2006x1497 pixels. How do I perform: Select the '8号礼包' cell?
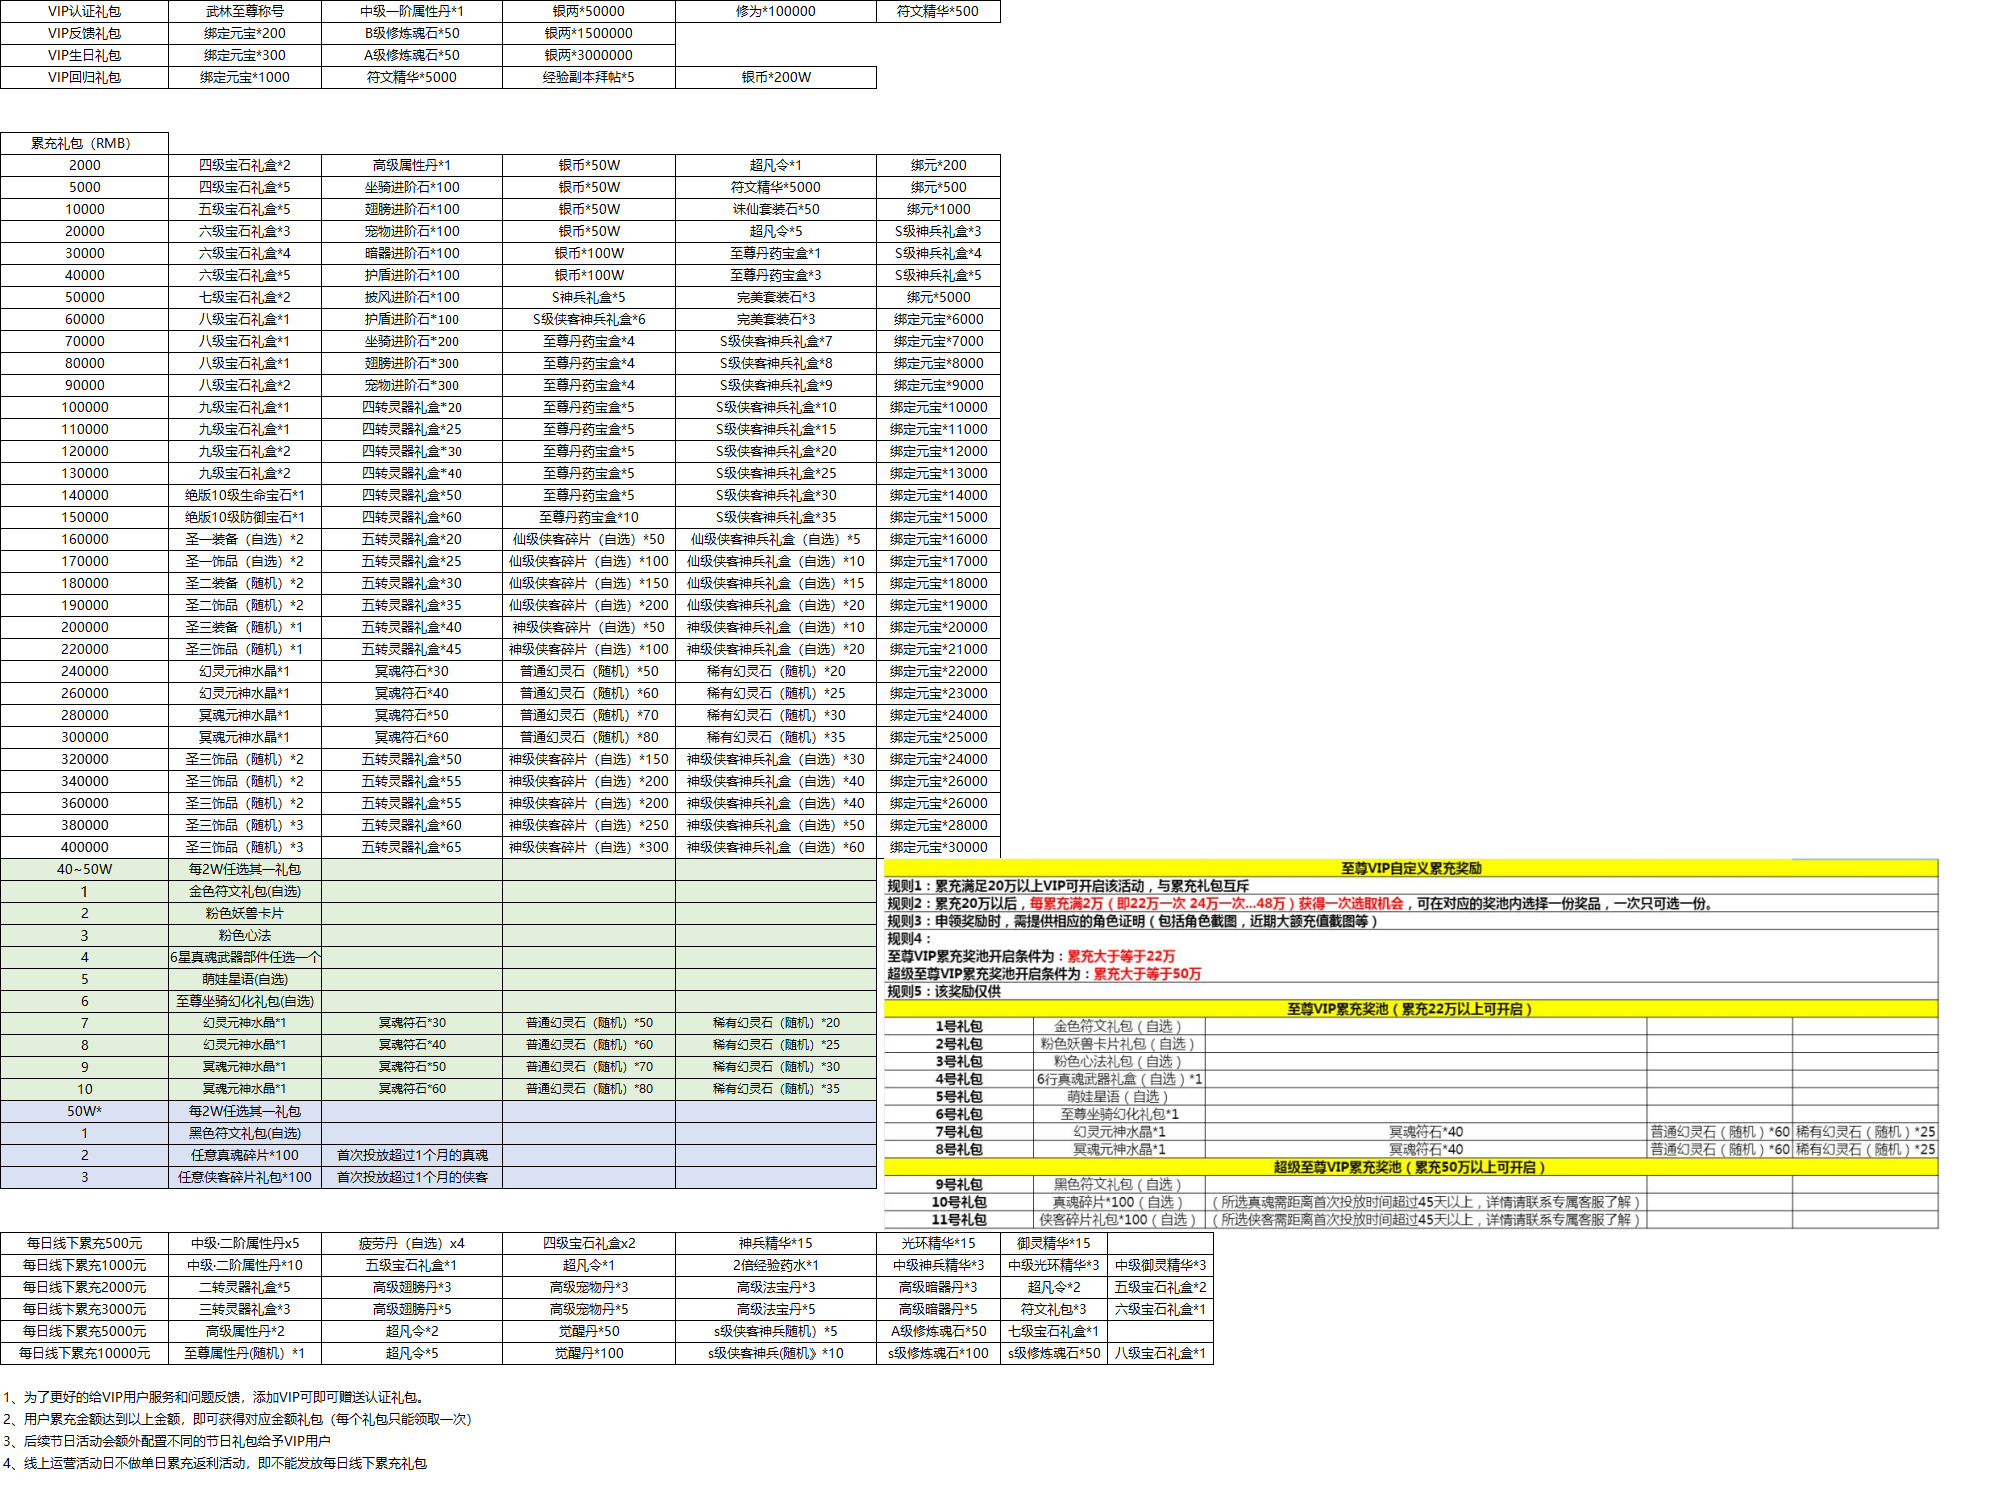tap(959, 1149)
